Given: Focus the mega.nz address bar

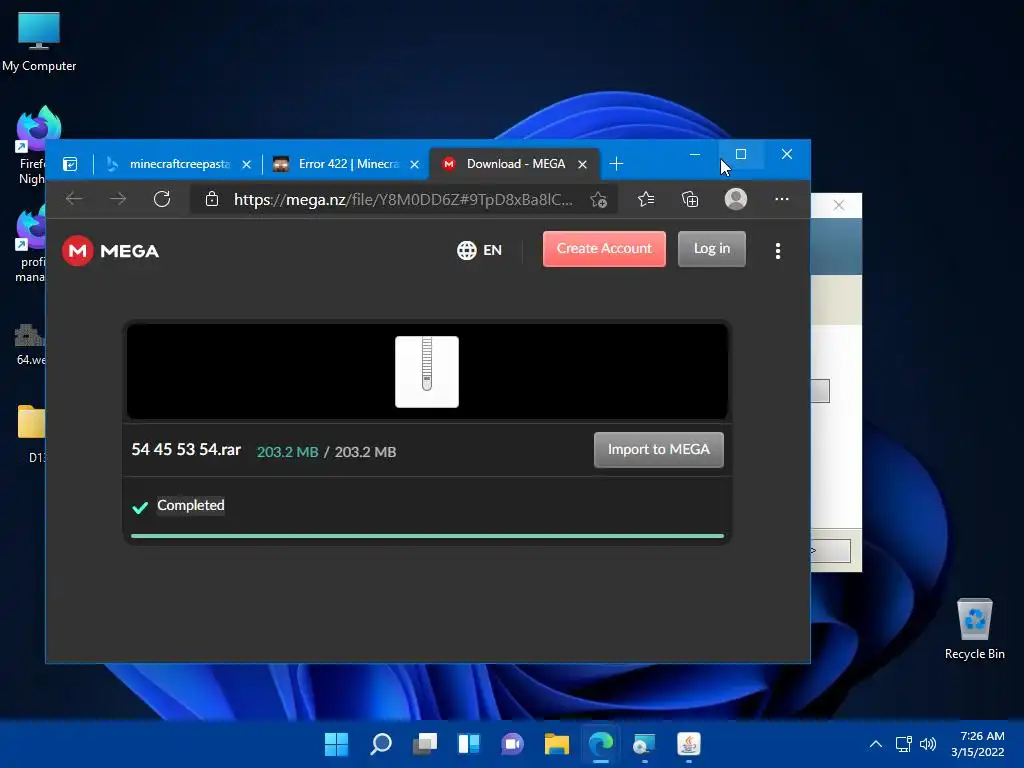Looking at the screenshot, I should pyautogui.click(x=403, y=199).
